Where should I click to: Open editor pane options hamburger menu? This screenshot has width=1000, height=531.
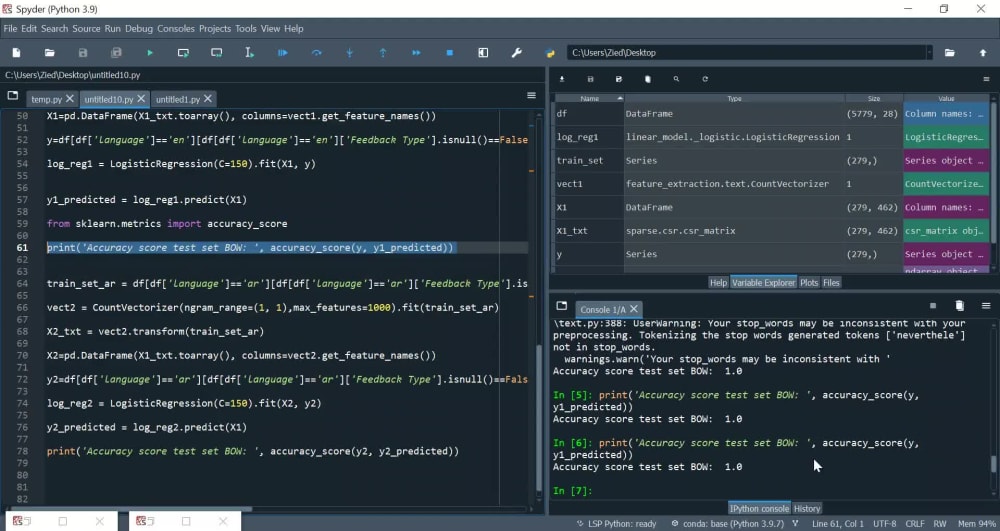coord(531,96)
